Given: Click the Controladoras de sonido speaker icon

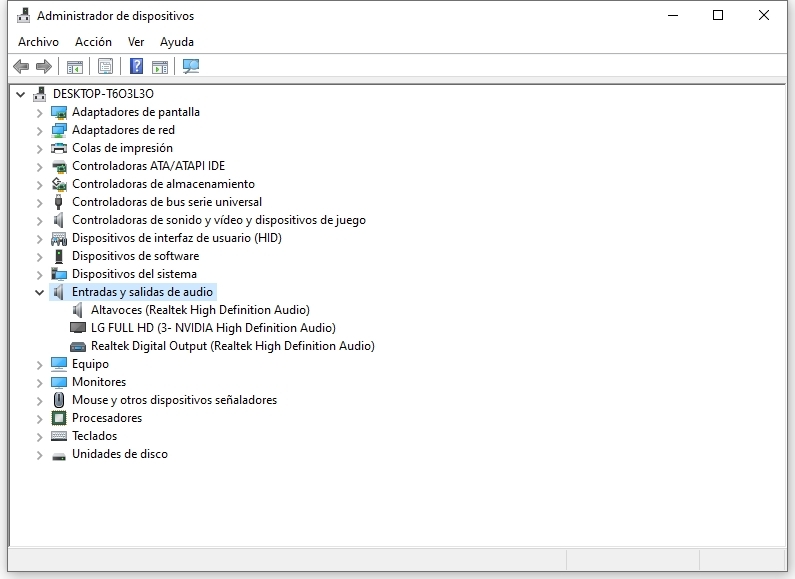Looking at the screenshot, I should pyautogui.click(x=59, y=220).
